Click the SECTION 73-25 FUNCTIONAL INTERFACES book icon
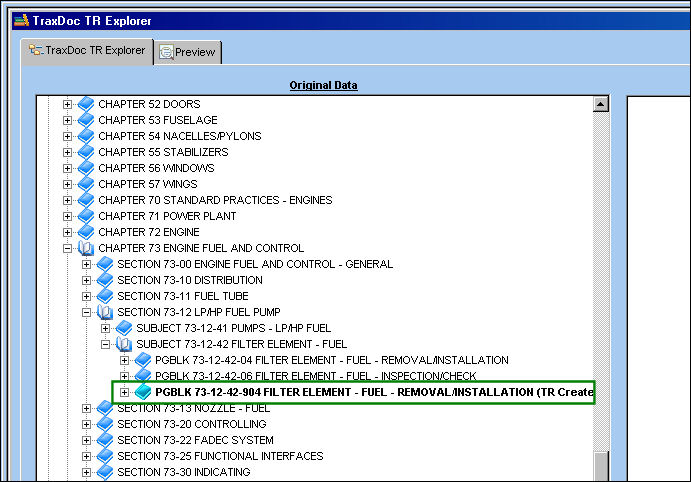This screenshot has width=691, height=482. [105, 456]
